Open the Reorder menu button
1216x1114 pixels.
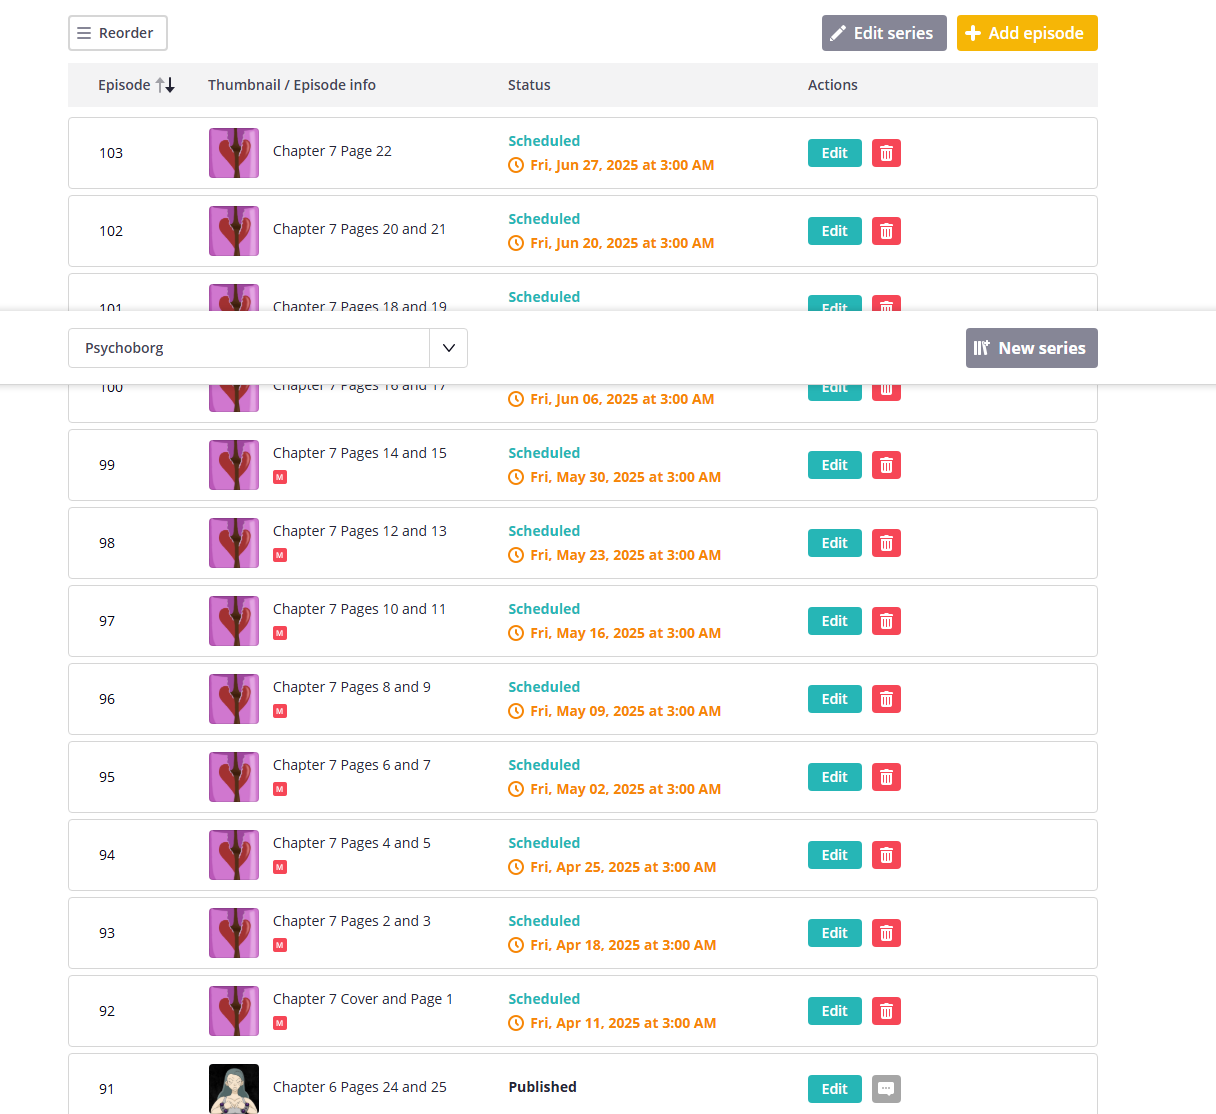tap(118, 33)
